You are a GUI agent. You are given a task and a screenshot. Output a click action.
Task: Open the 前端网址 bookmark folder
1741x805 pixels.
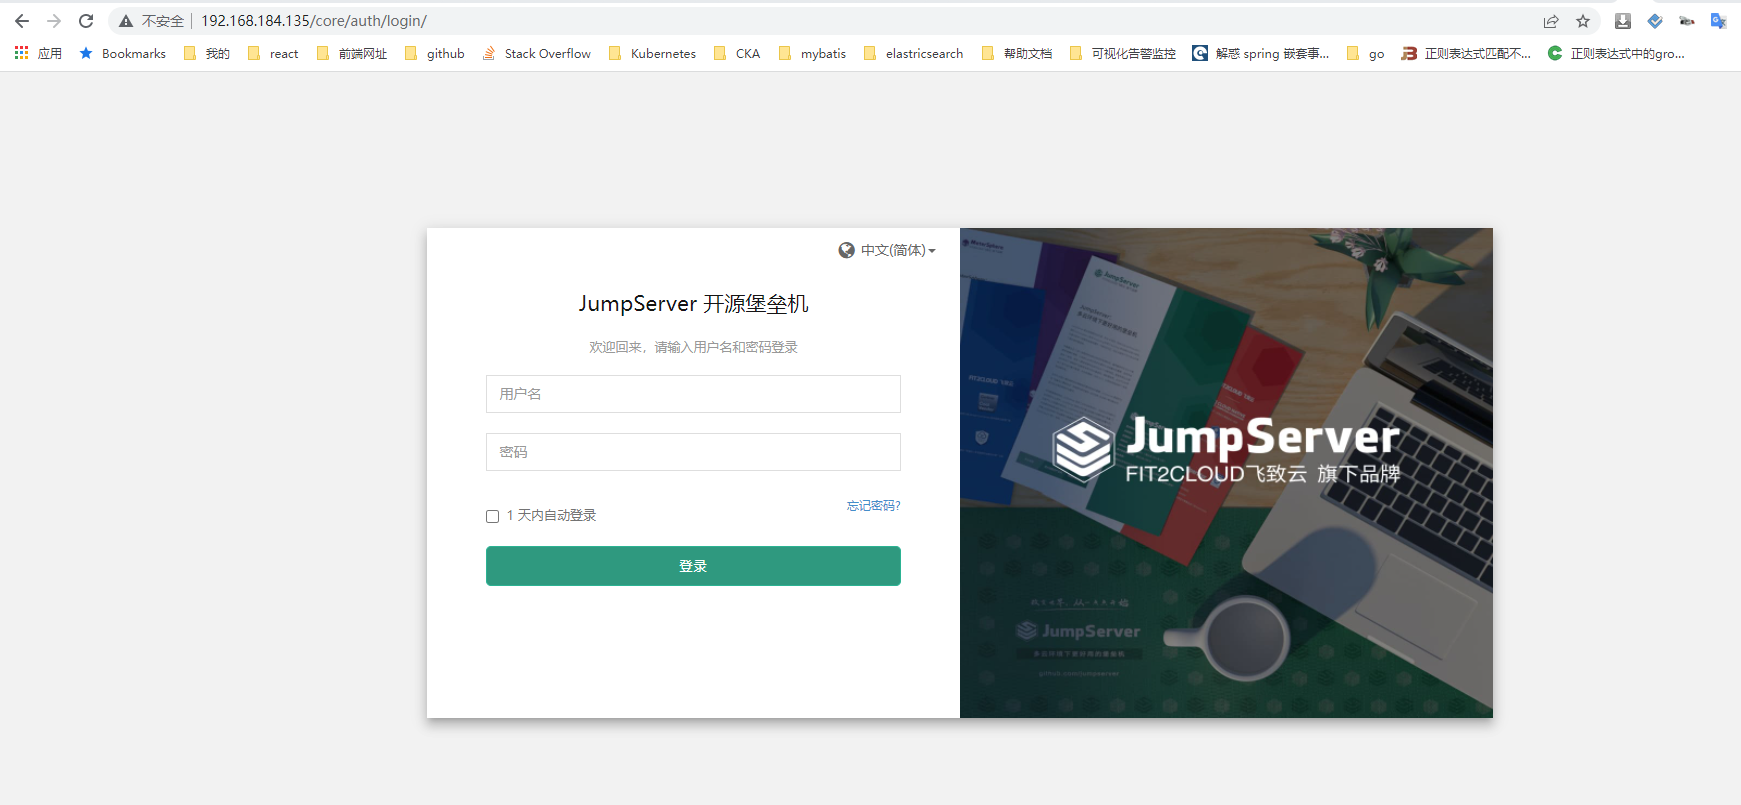(352, 53)
